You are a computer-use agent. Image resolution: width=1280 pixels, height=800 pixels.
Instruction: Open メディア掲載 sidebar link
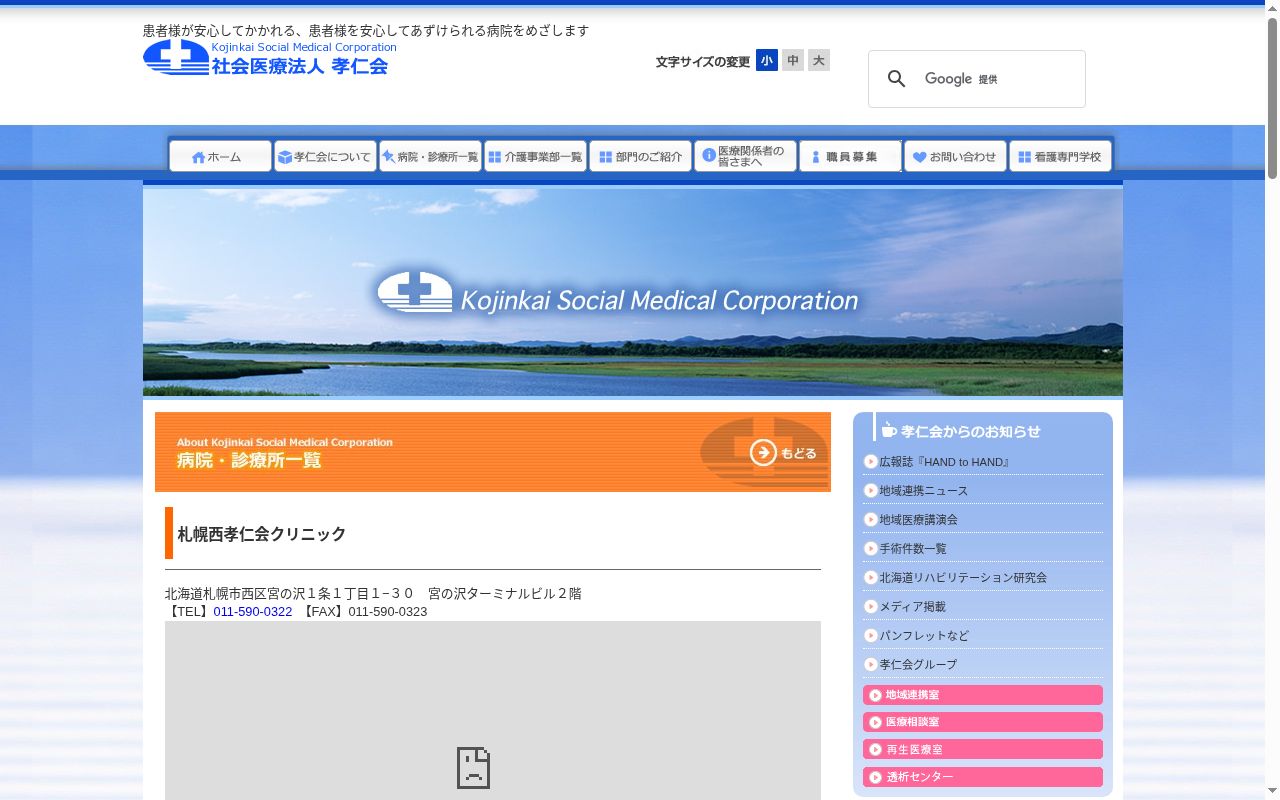click(912, 607)
